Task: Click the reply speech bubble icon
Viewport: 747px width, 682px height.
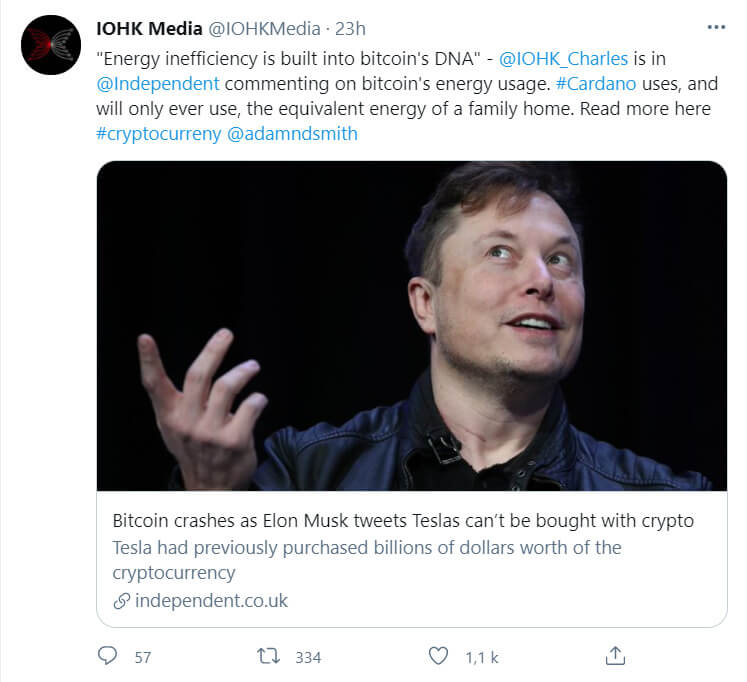Action: coord(109,656)
